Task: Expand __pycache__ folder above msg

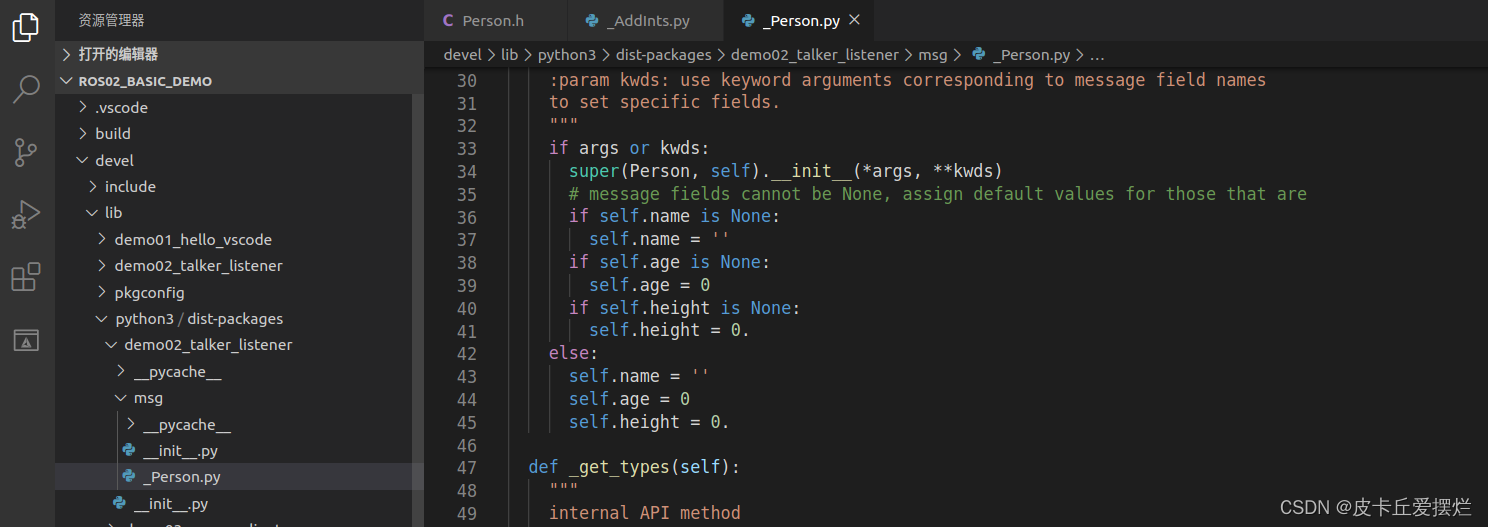Action: click(233, 371)
